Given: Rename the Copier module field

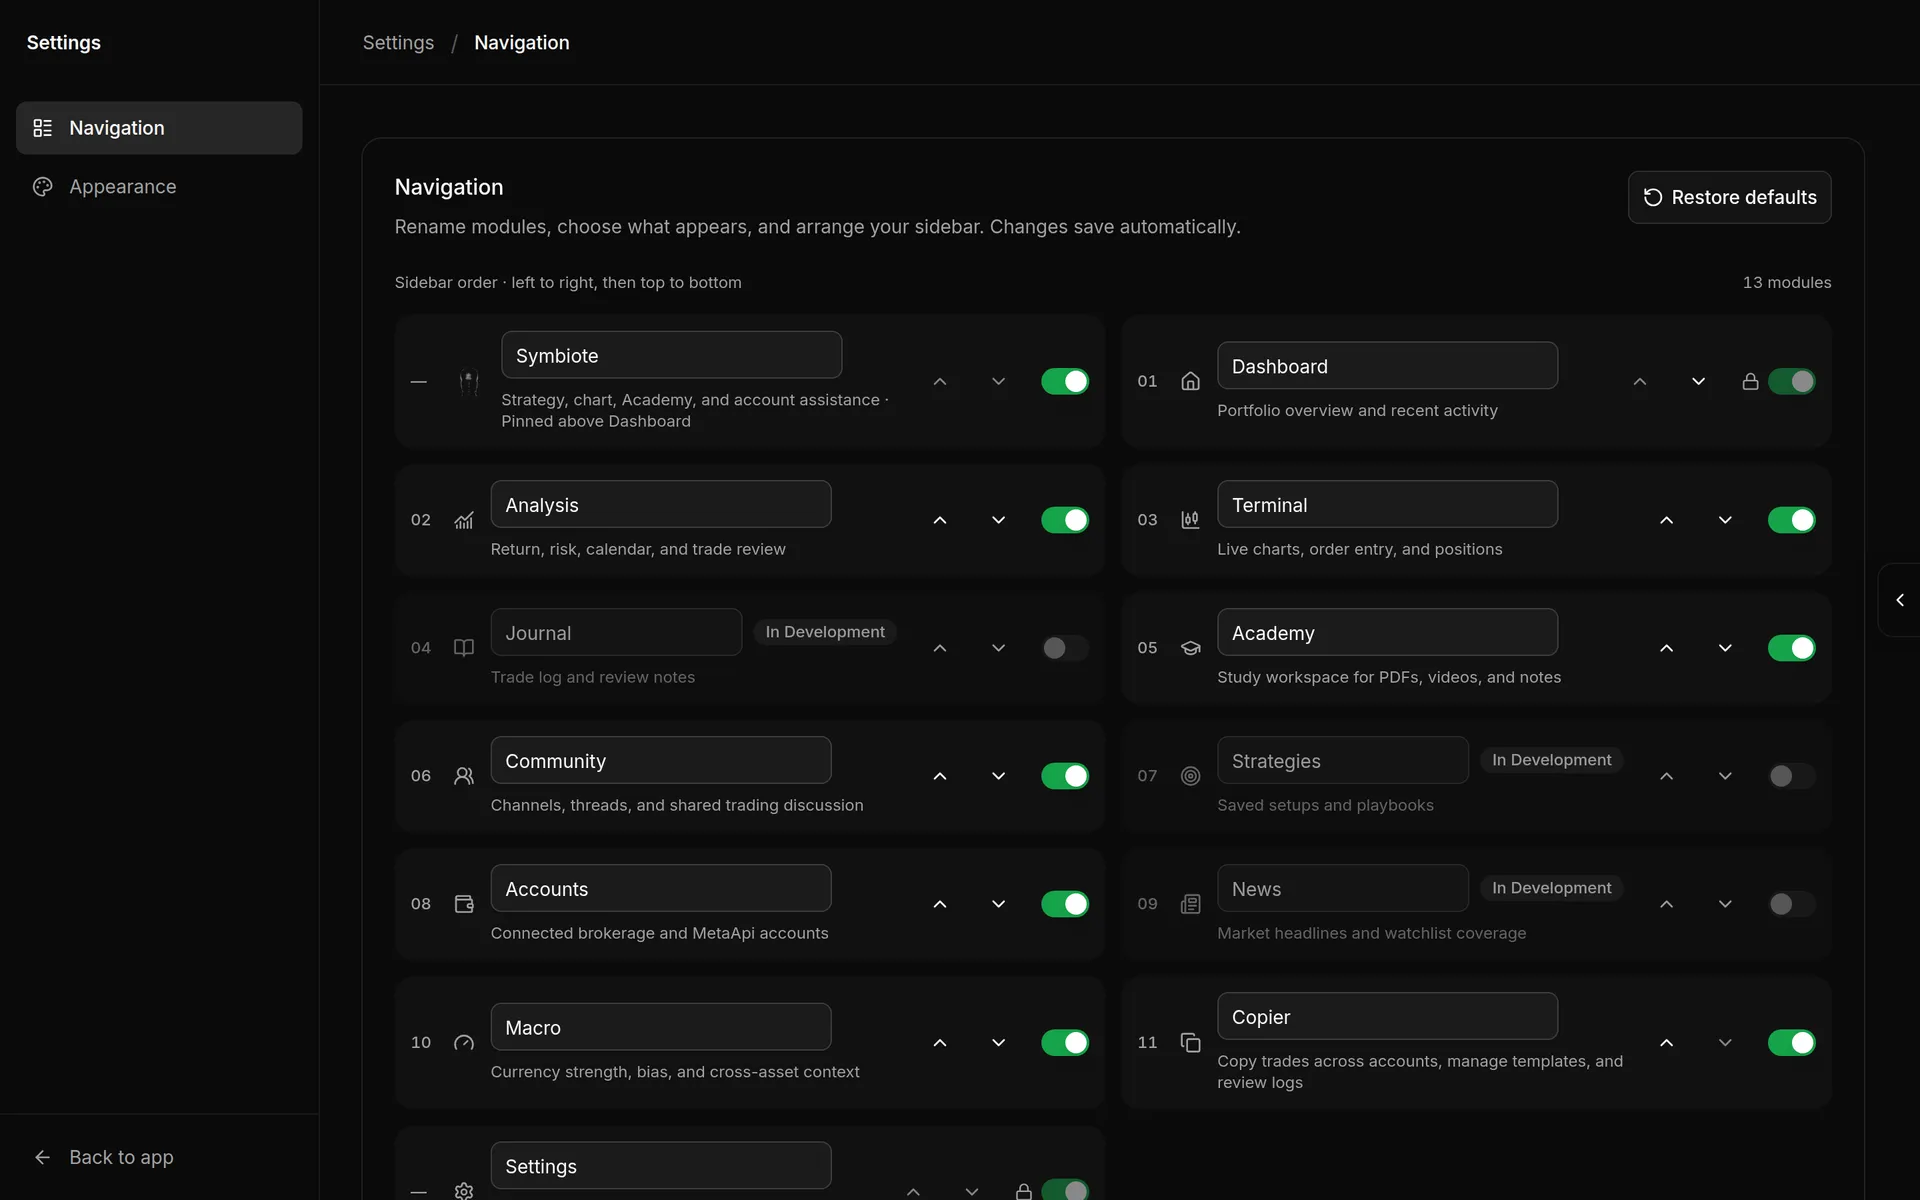Looking at the screenshot, I should pos(1387,1016).
